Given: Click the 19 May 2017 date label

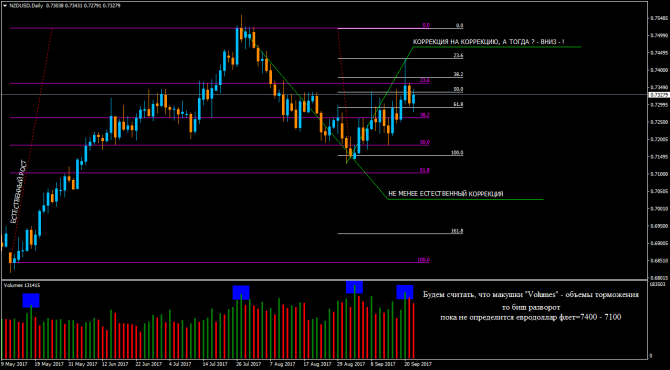Looking at the screenshot, I should tap(48, 364).
